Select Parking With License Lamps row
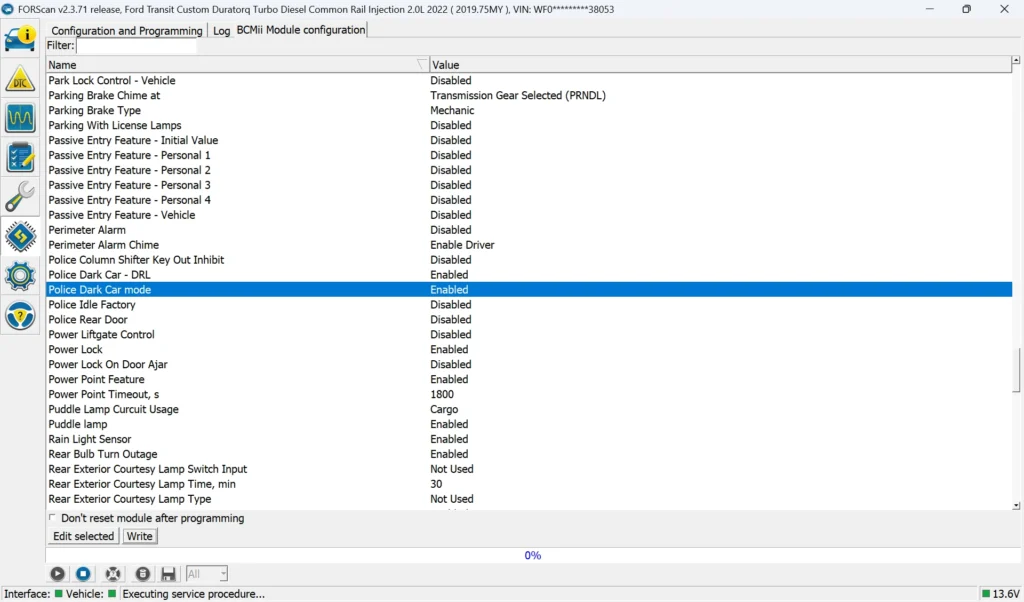This screenshot has width=1024, height=602. (529, 125)
